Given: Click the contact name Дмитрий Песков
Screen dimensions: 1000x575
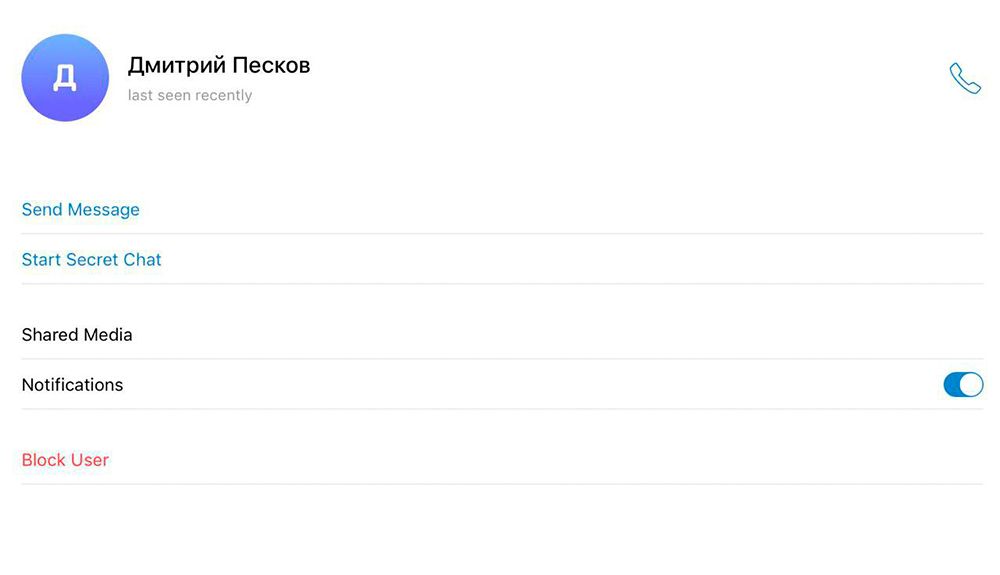Looking at the screenshot, I should [219, 66].
